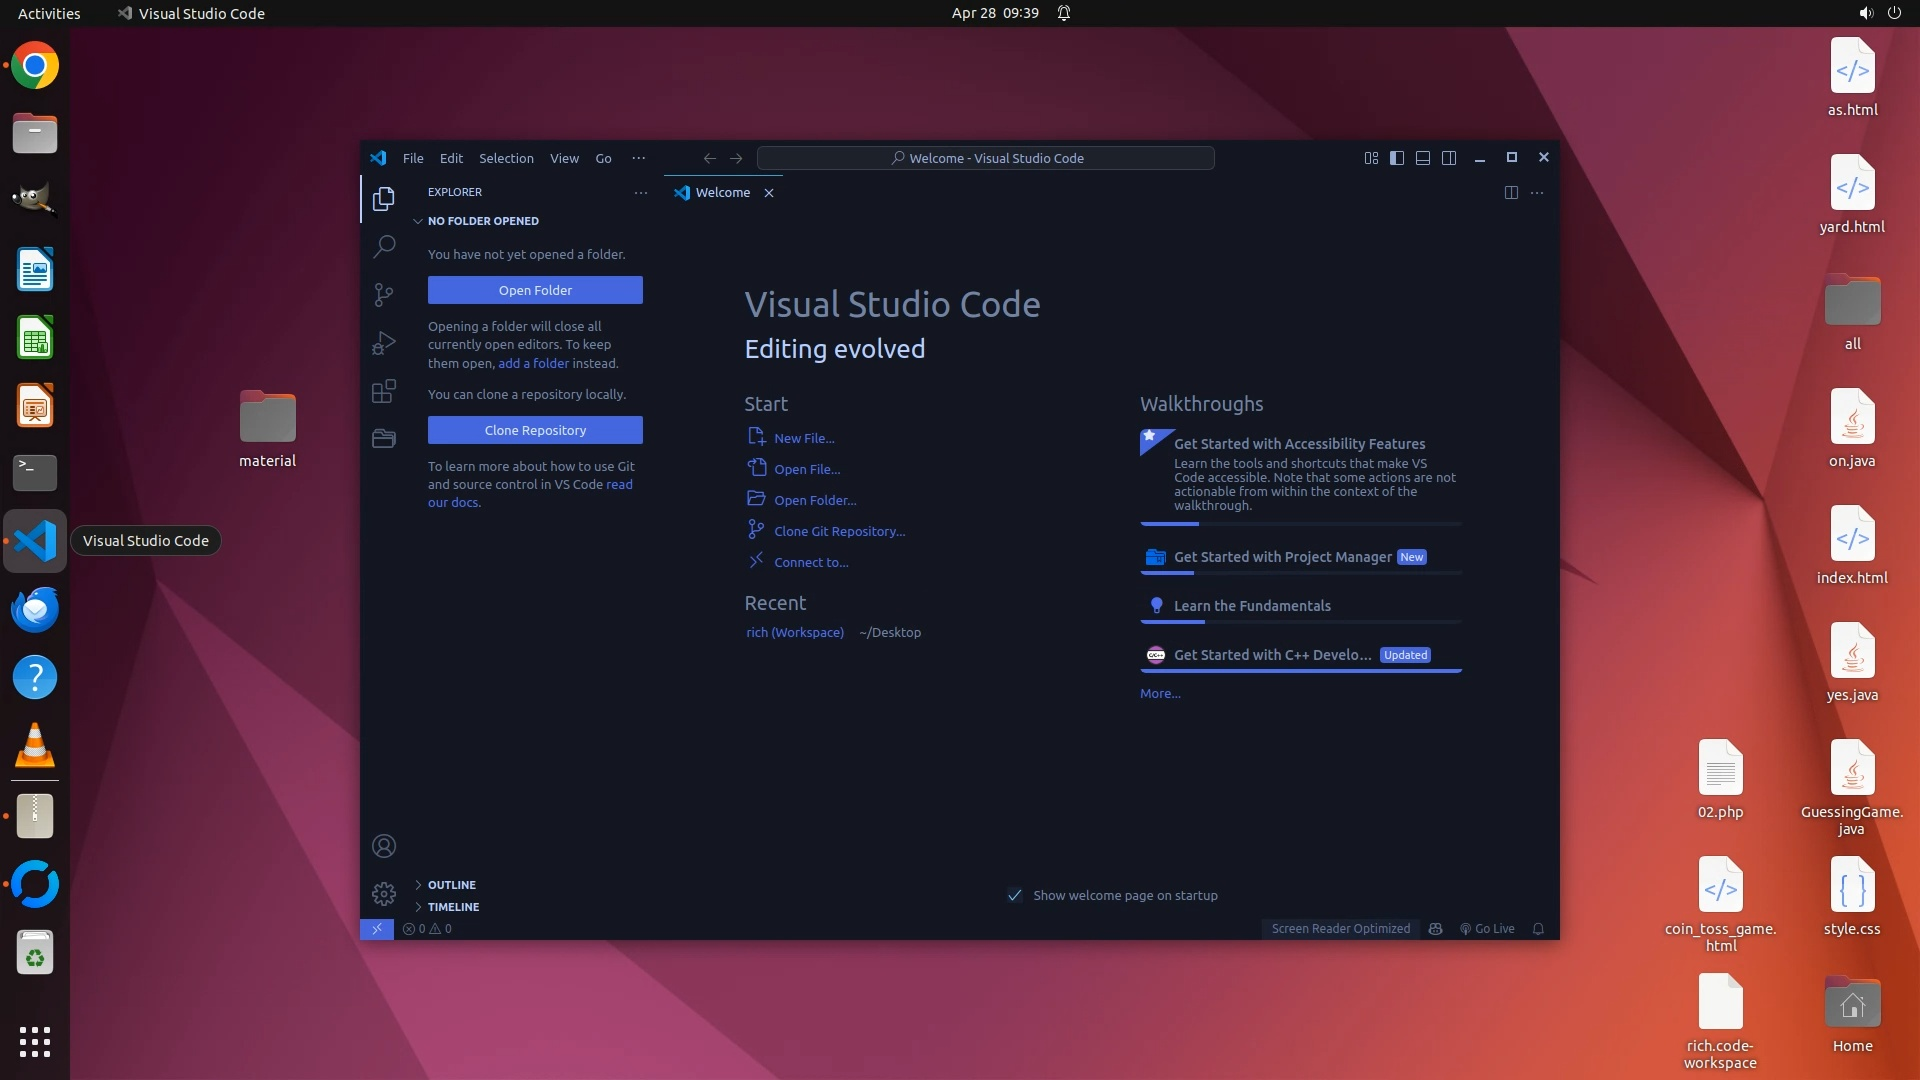Open the Project Manager sidebar icon
Viewport: 1920px width, 1080px height.
pos(384,438)
